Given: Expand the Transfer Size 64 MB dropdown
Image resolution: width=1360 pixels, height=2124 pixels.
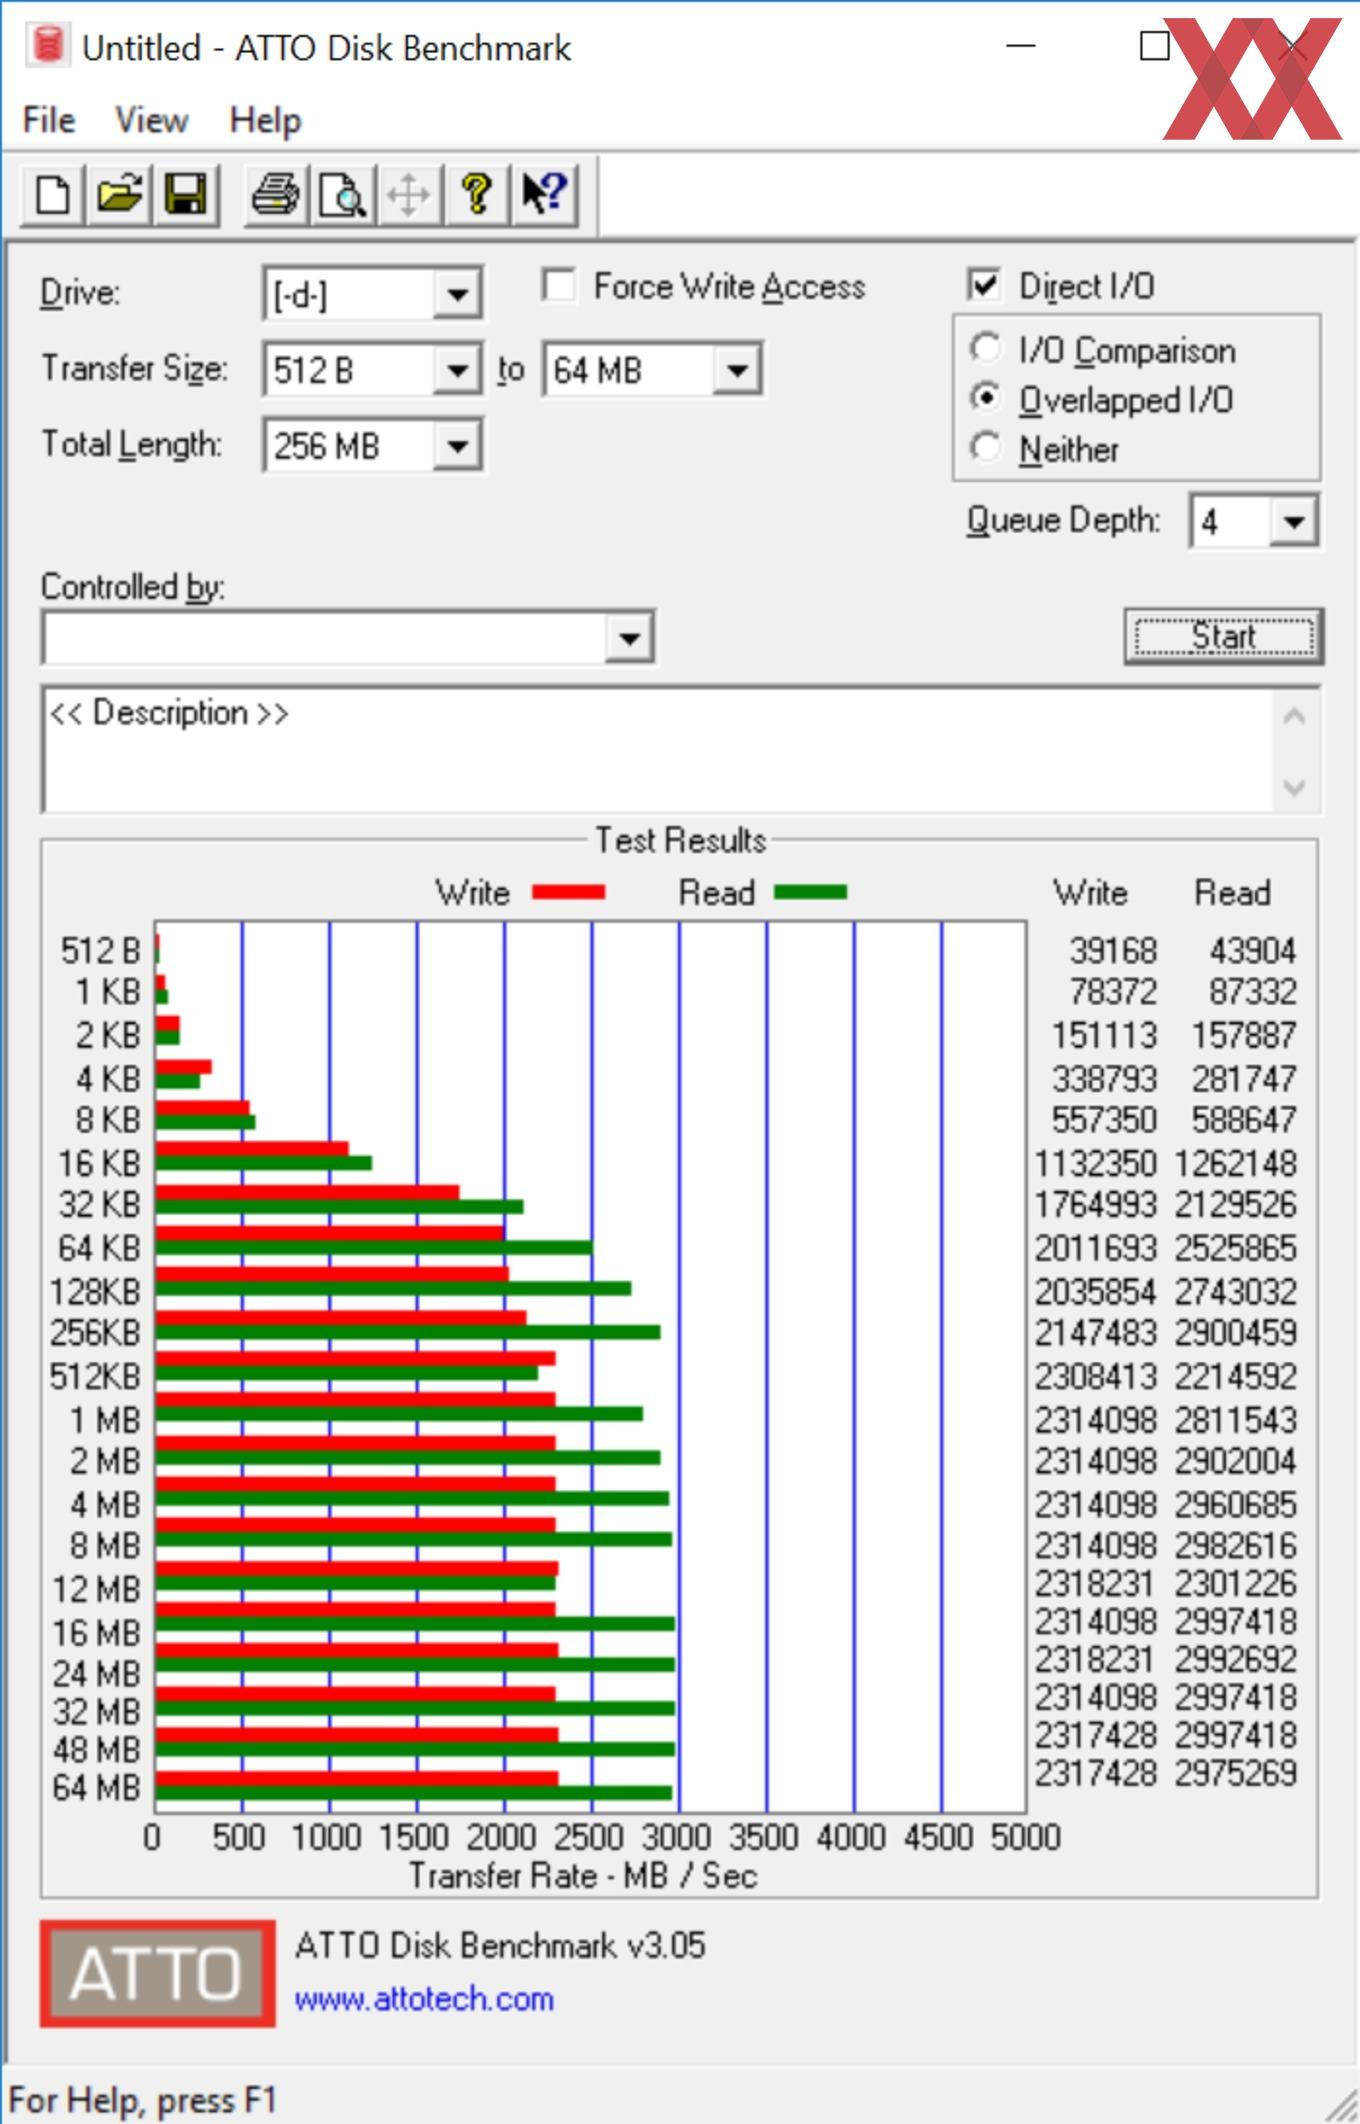Looking at the screenshot, I should pyautogui.click(x=738, y=370).
